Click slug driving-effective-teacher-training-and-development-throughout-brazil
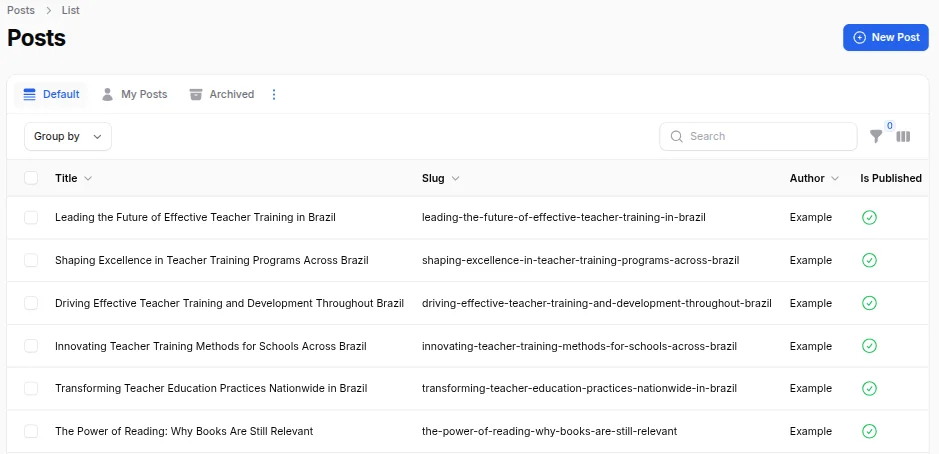The image size is (939, 454). point(596,303)
